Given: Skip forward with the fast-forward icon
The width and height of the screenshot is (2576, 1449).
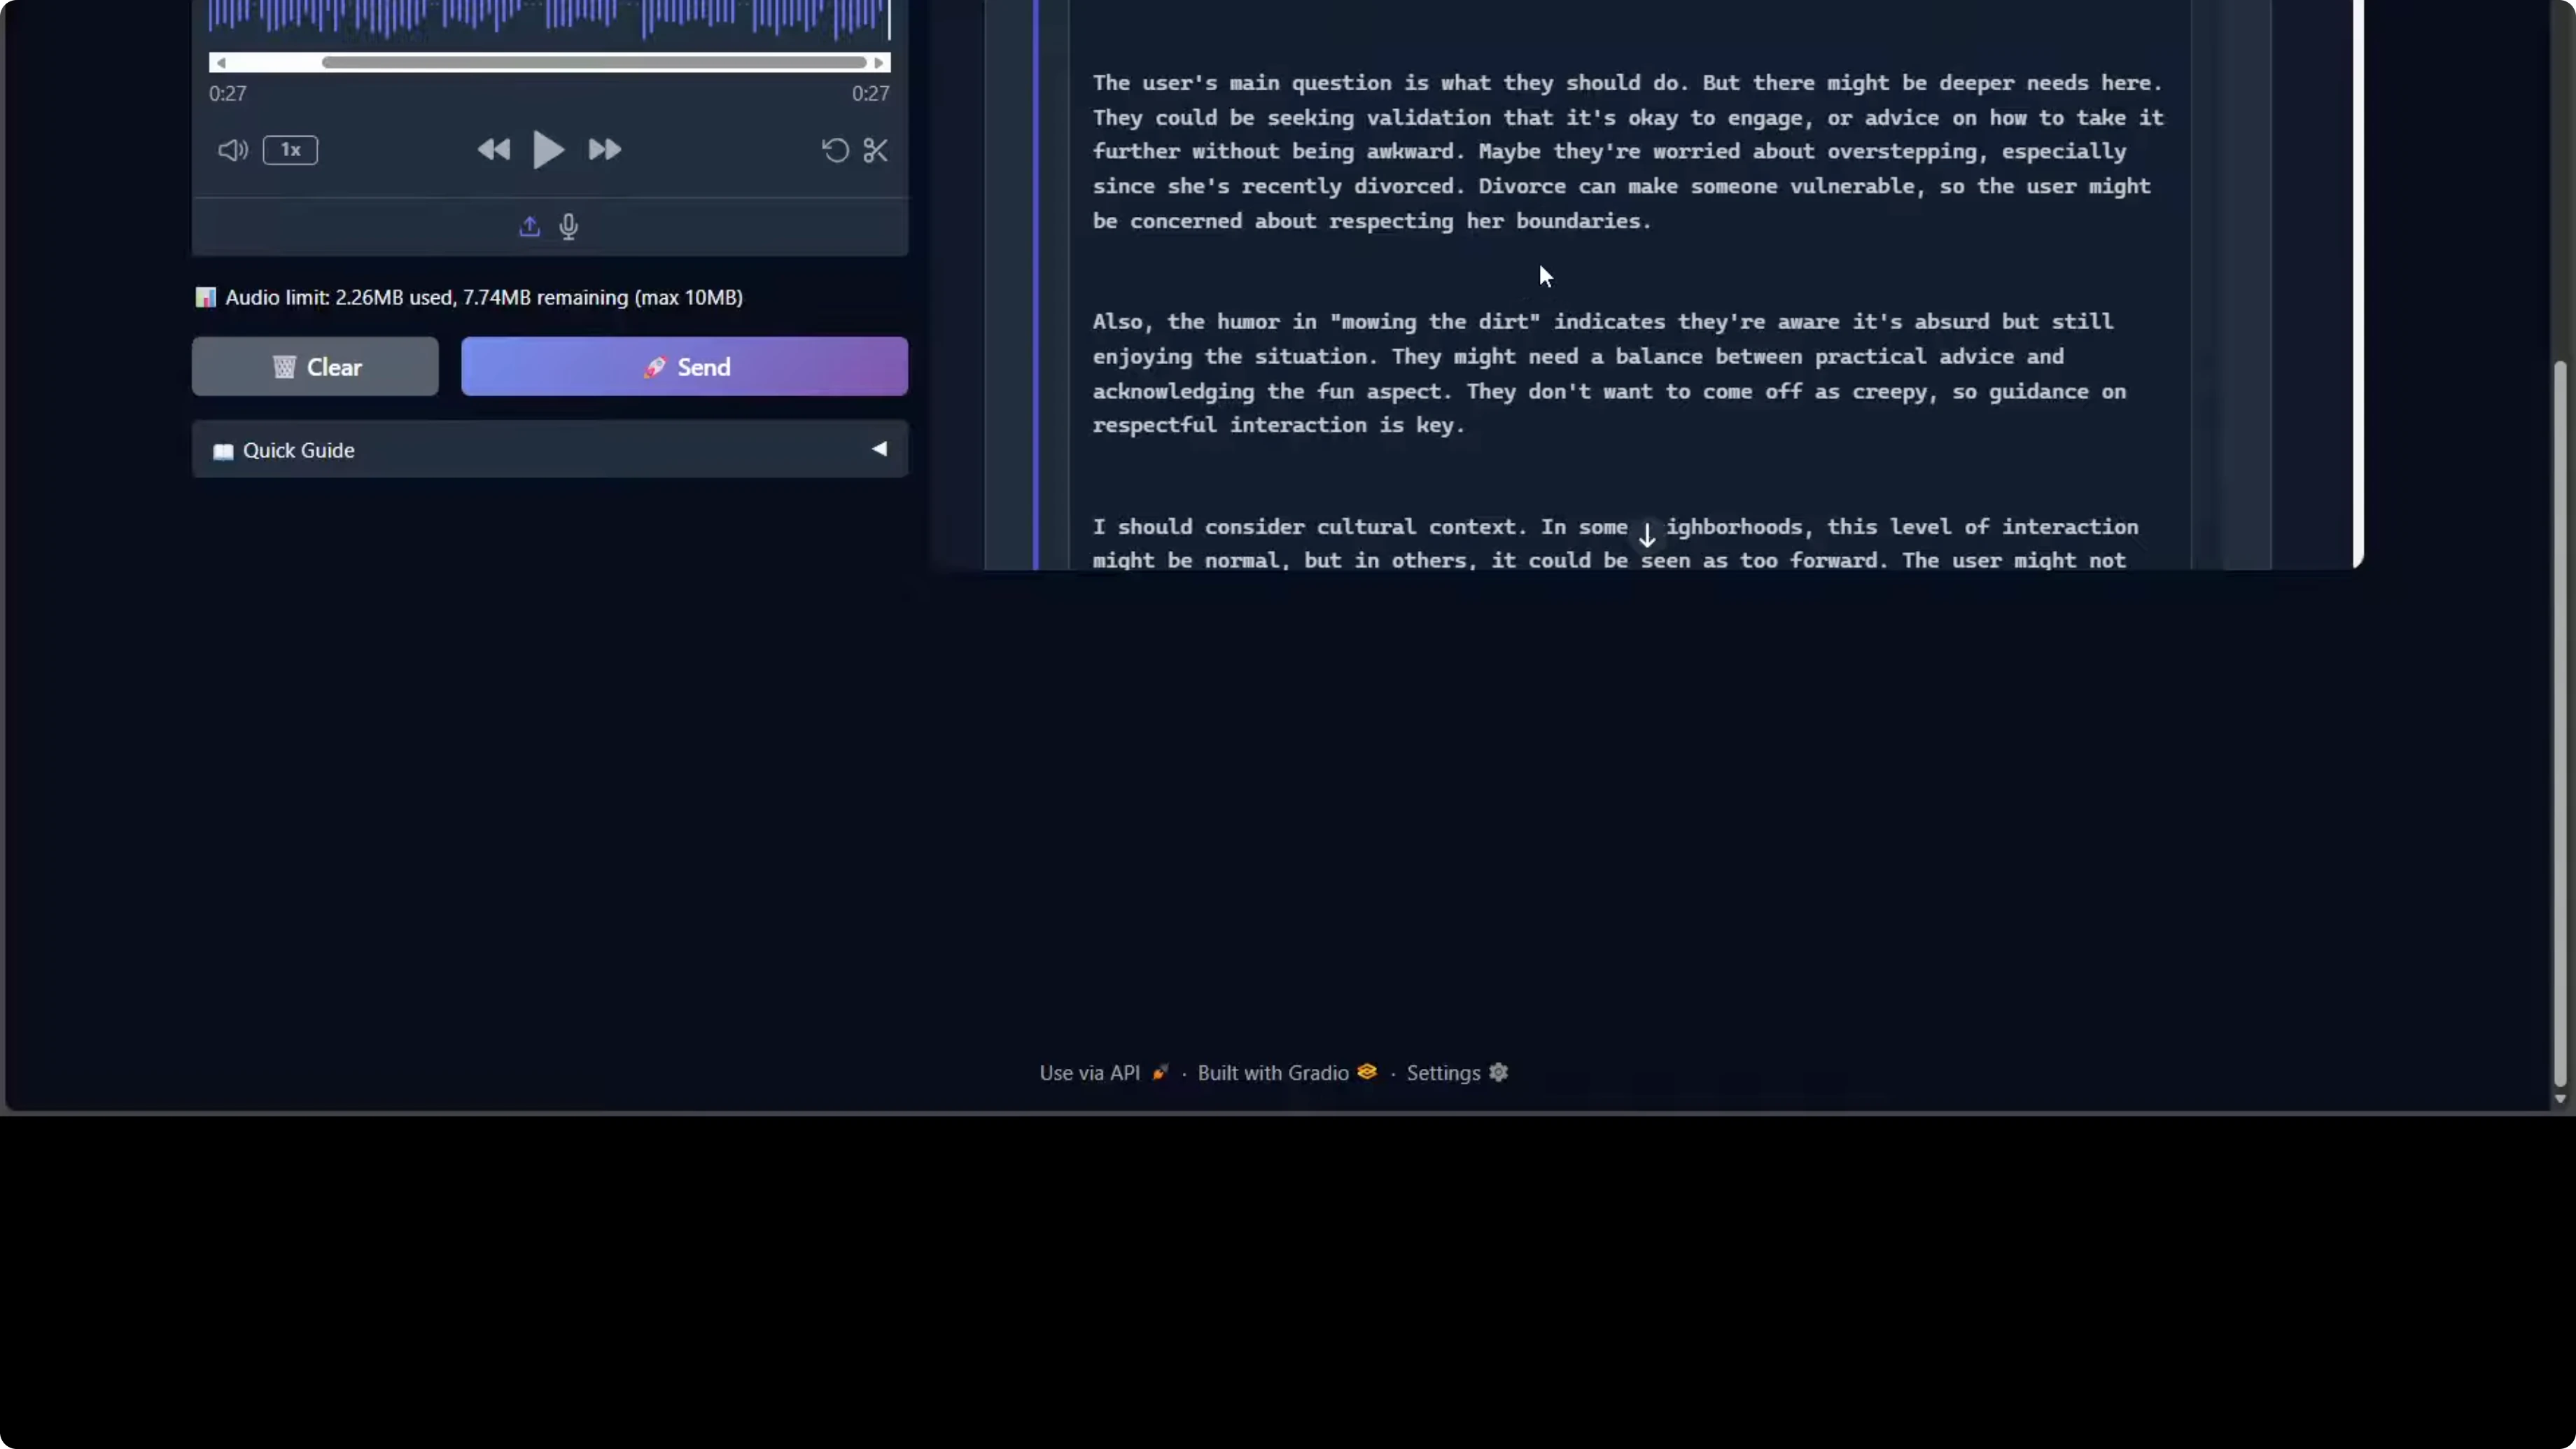Looking at the screenshot, I should click(605, 150).
